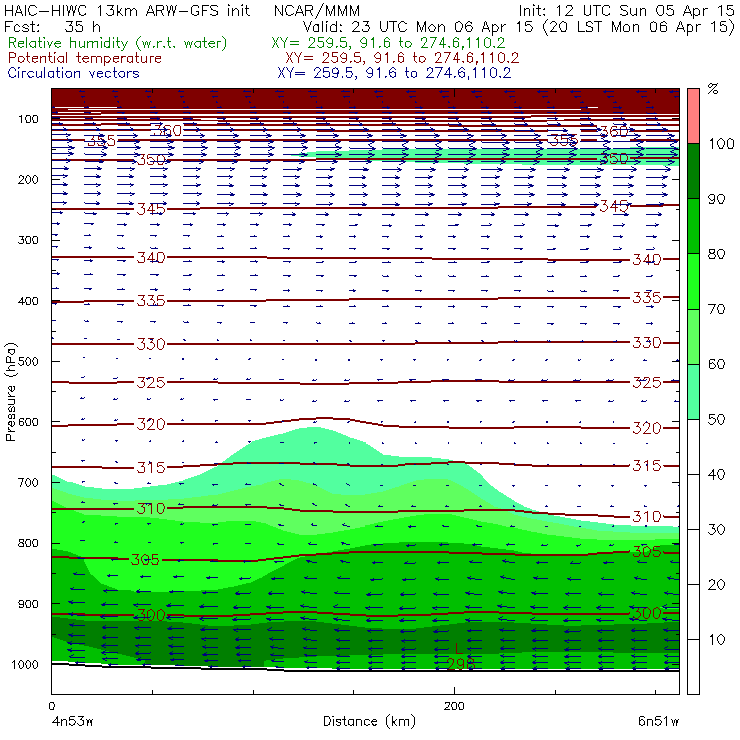This screenshot has width=740, height=740.
Task: Click the '90' colorbar scale label
Action: (x=716, y=199)
